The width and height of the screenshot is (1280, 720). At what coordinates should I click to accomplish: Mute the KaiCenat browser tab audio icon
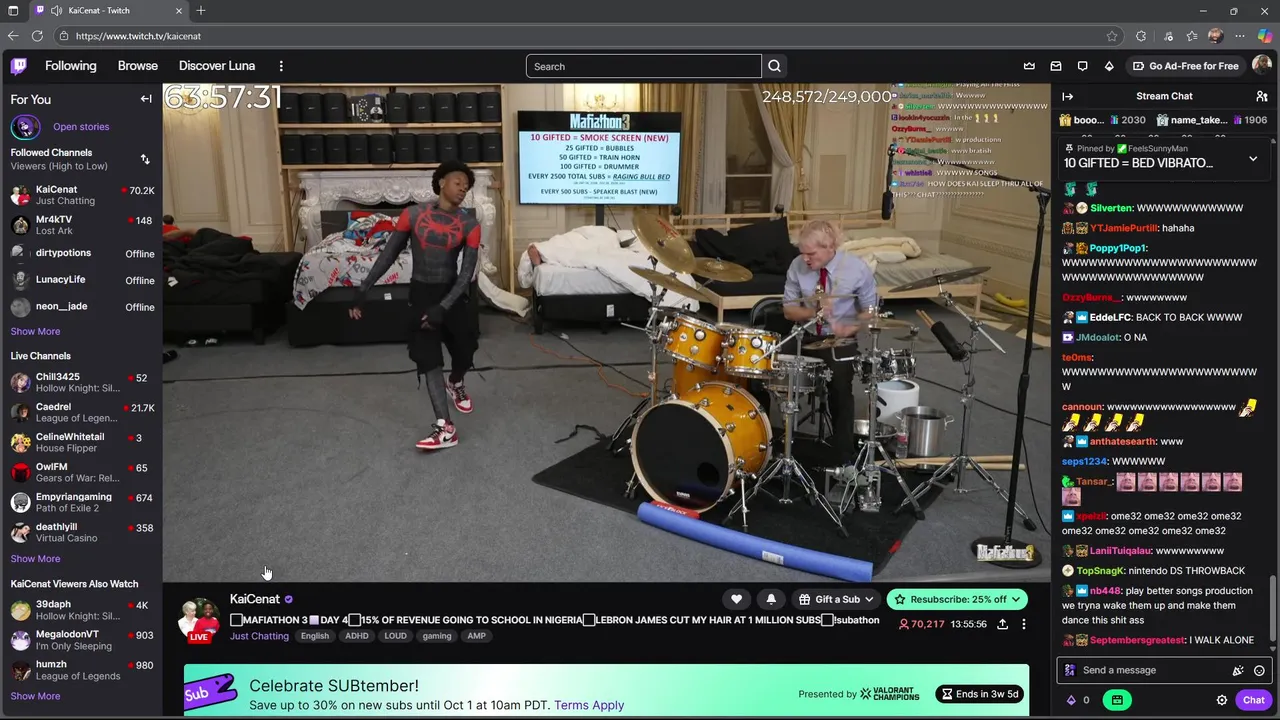click(56, 11)
